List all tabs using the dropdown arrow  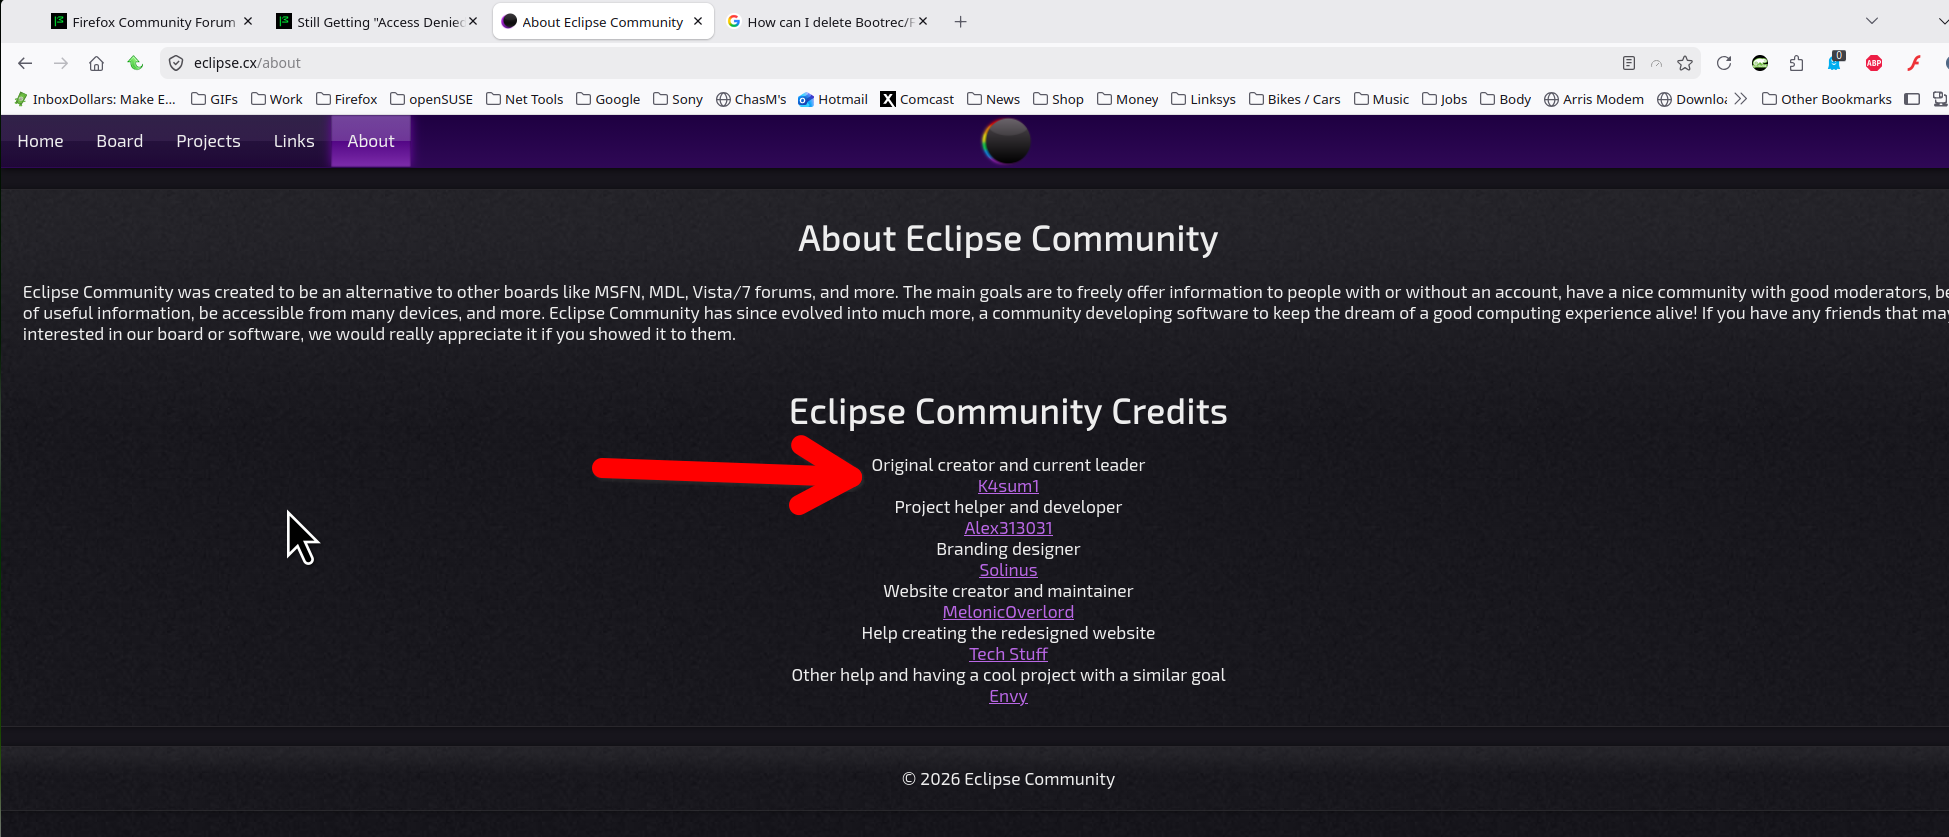point(1872,21)
